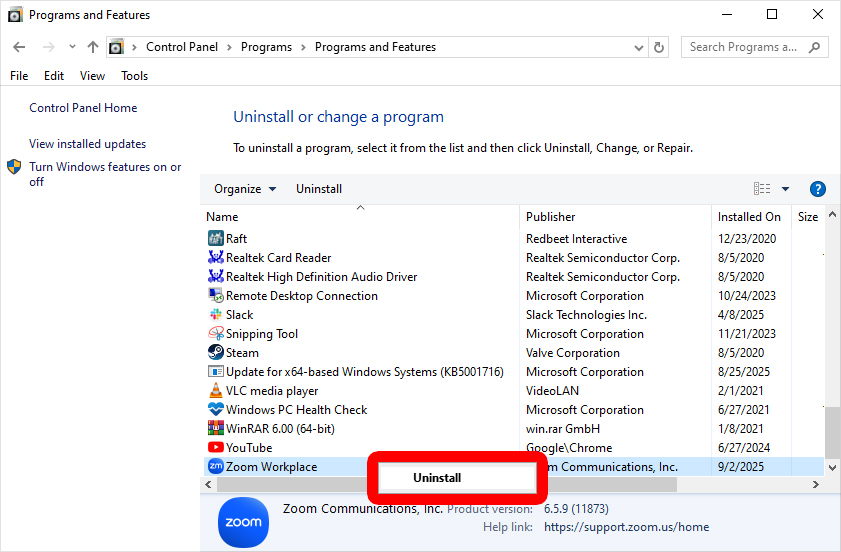This screenshot has height=552, width=841.
Task: Click the Control Panel breadcrumb
Action: (182, 47)
